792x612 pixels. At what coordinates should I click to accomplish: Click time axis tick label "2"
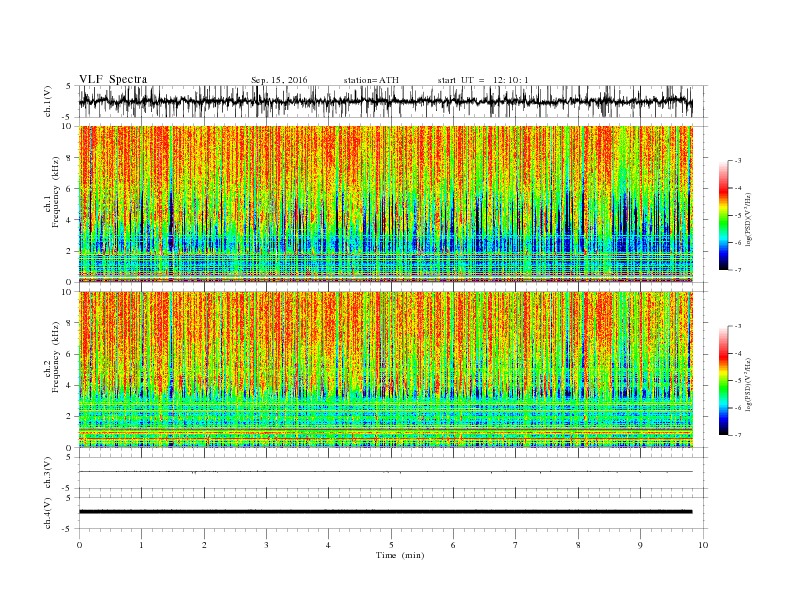(x=204, y=545)
